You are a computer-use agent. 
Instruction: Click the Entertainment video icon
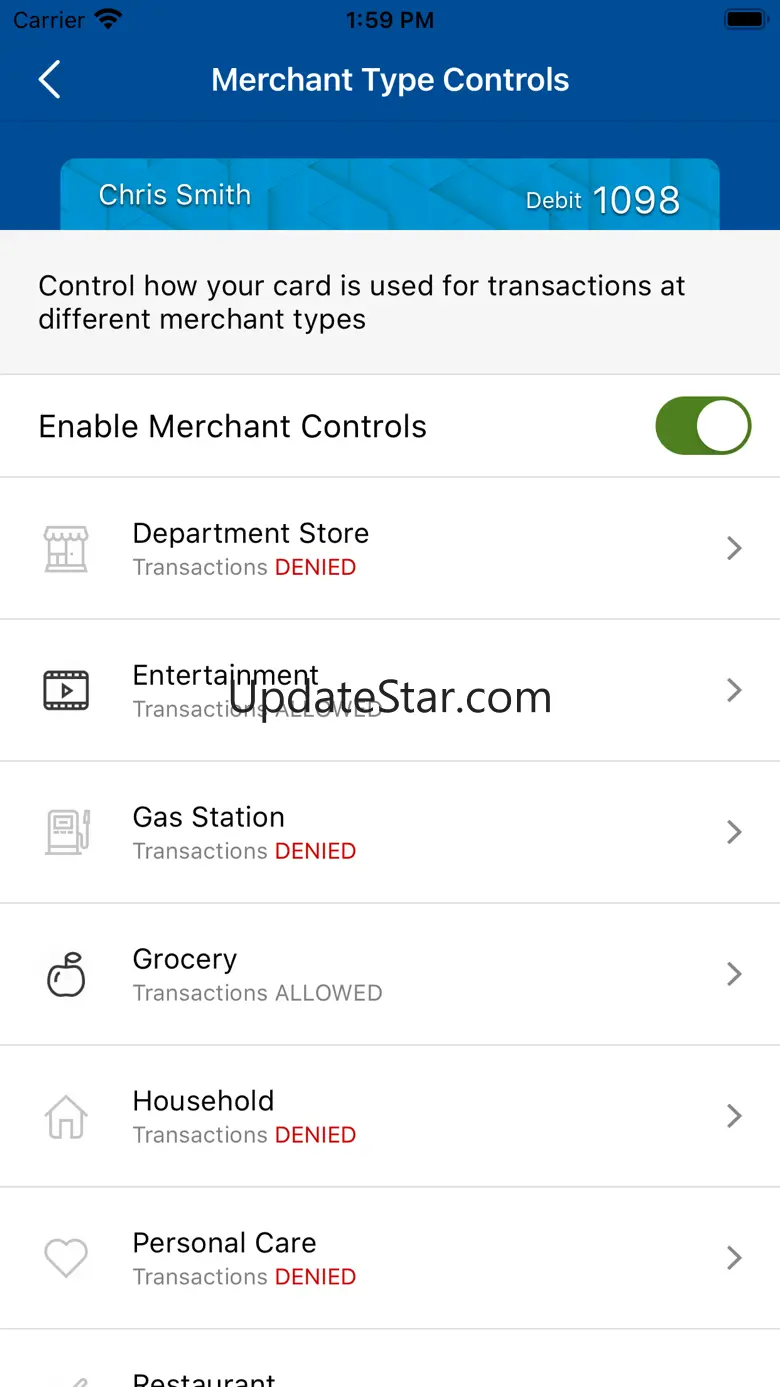66,690
